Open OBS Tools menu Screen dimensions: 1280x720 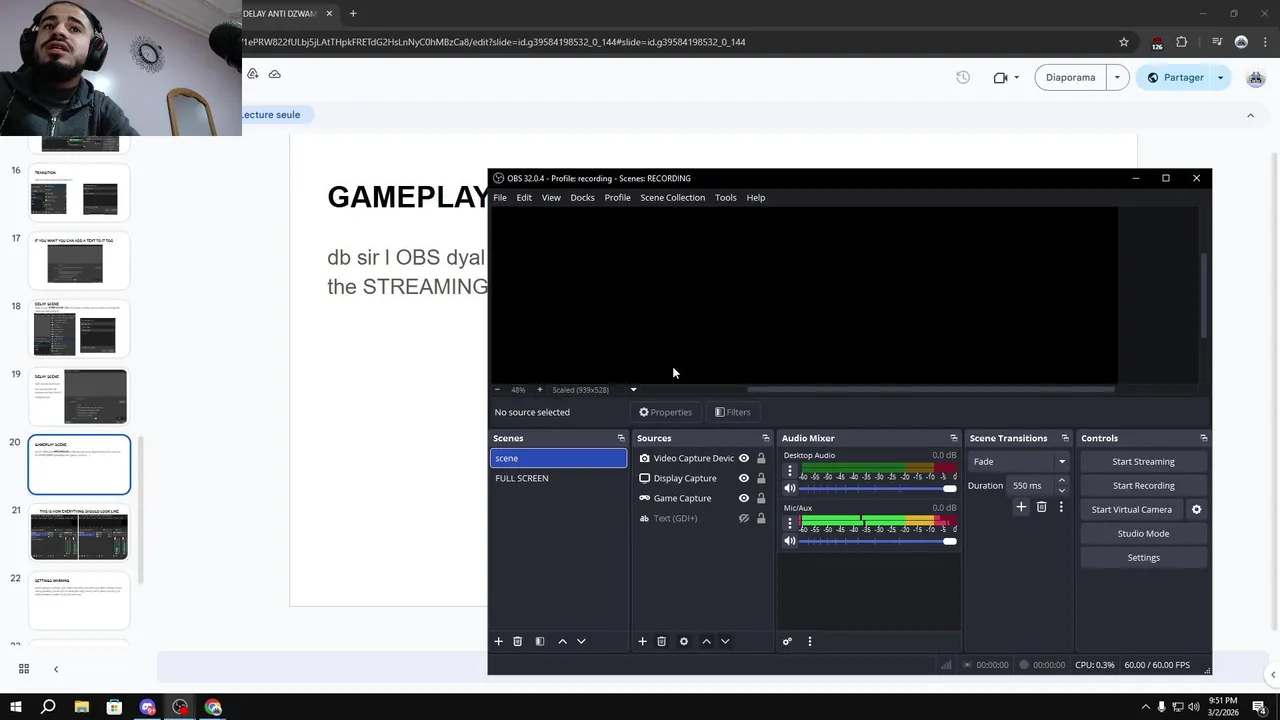click(x=726, y=198)
